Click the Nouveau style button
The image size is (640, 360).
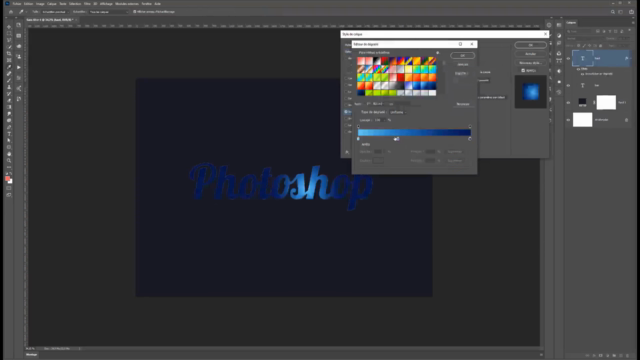tap(531, 63)
